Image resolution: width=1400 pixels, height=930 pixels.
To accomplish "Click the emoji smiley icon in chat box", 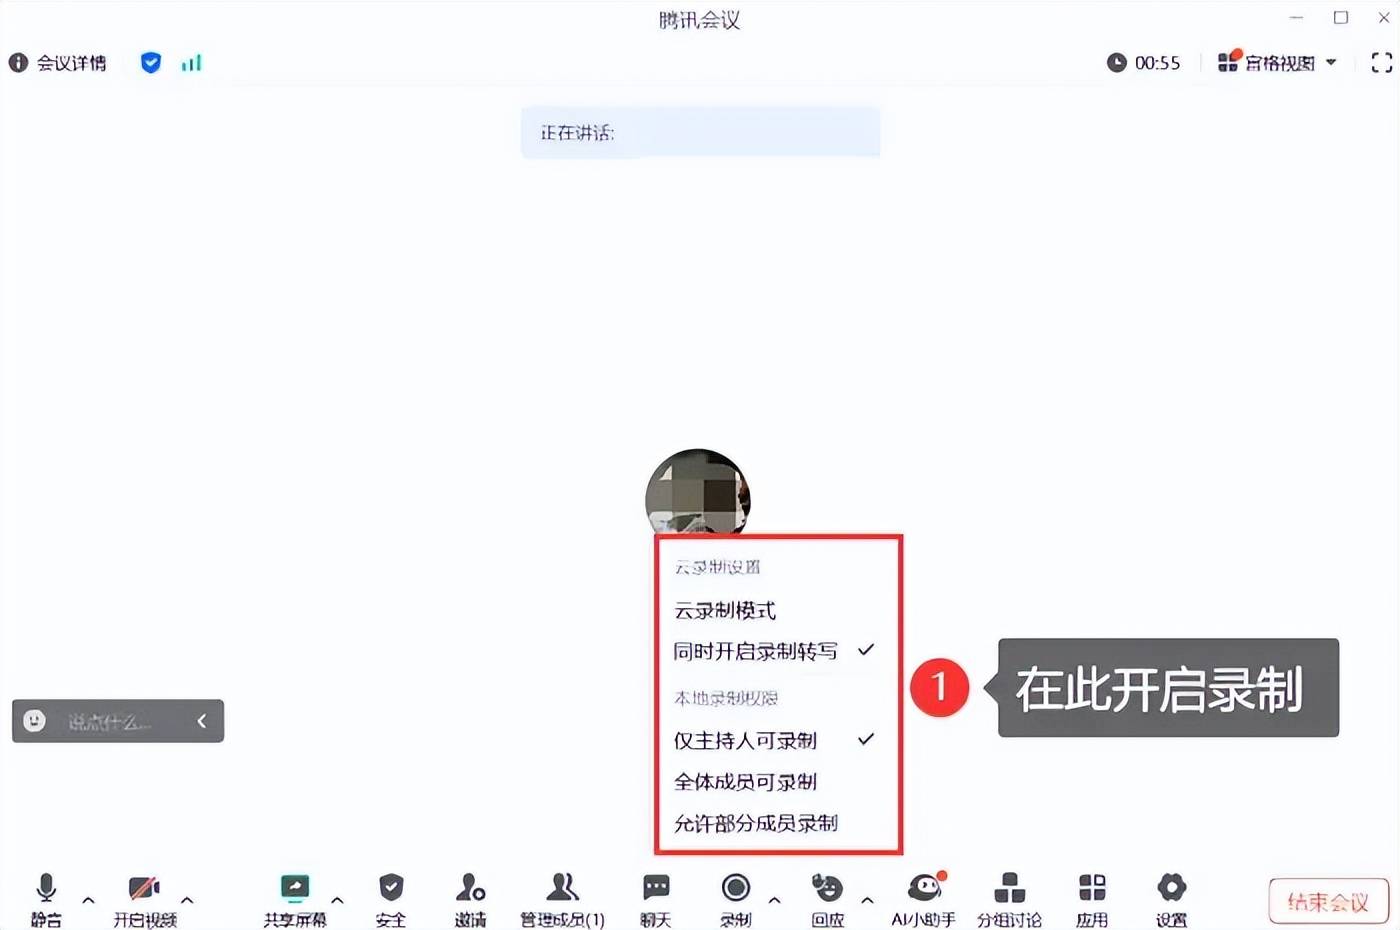I will tap(35, 721).
